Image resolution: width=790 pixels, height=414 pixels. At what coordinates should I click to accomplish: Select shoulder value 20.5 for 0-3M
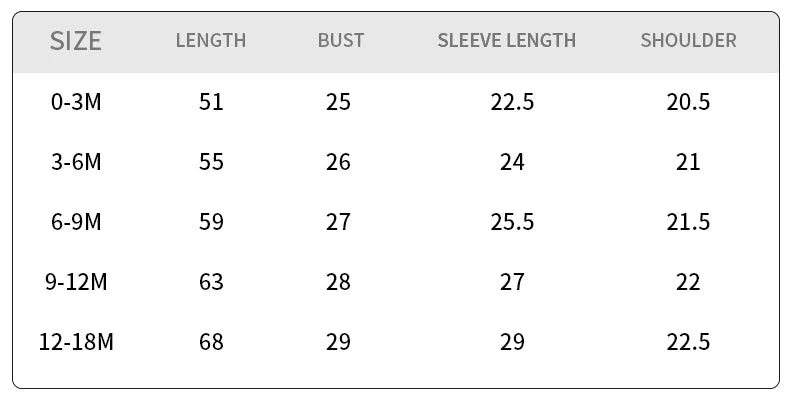click(688, 102)
